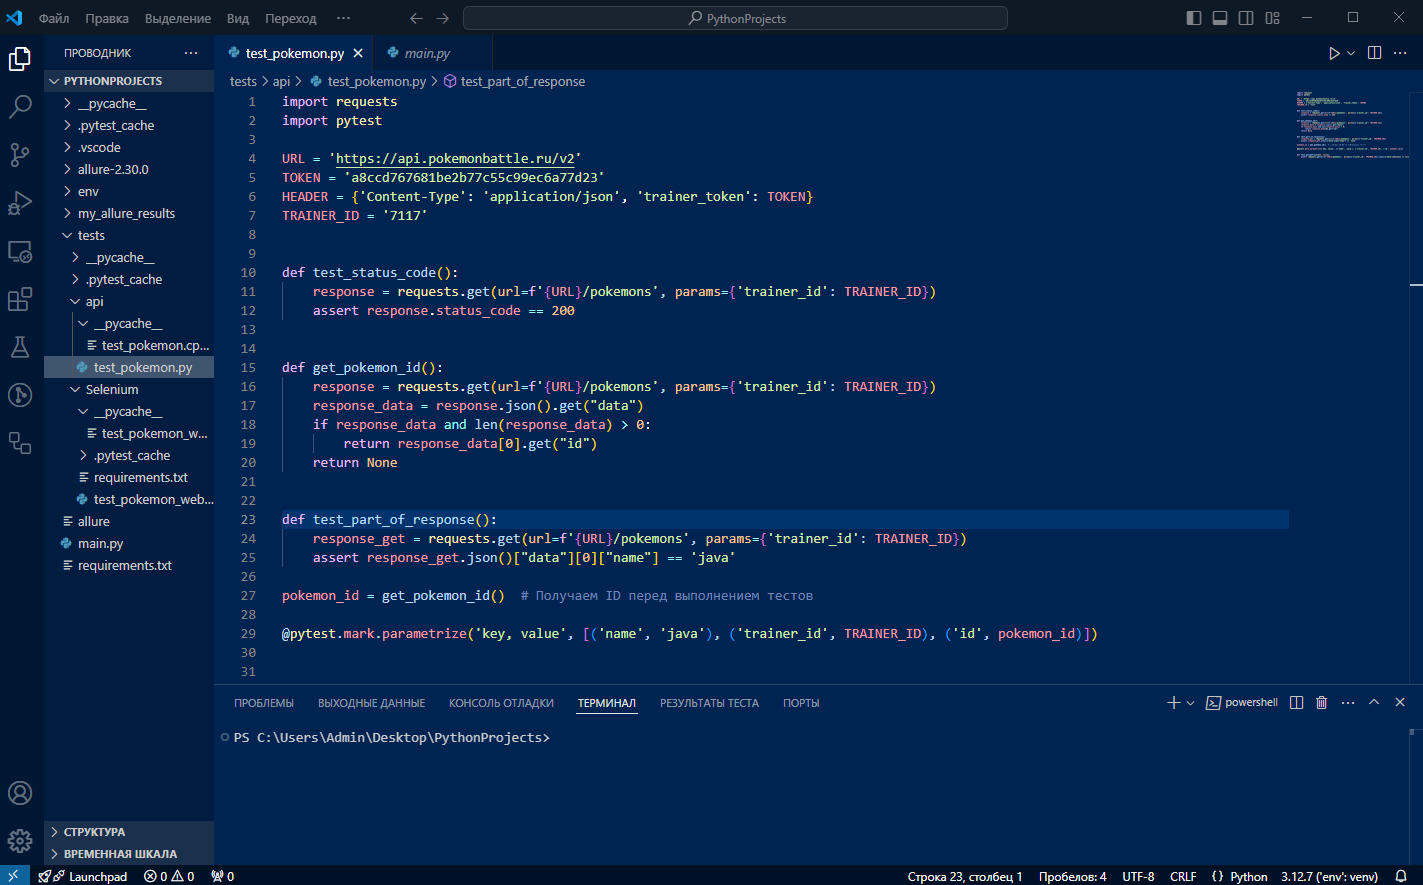This screenshot has height=885, width=1423.
Task: Open Source Control view in activity bar
Action: pos(20,154)
